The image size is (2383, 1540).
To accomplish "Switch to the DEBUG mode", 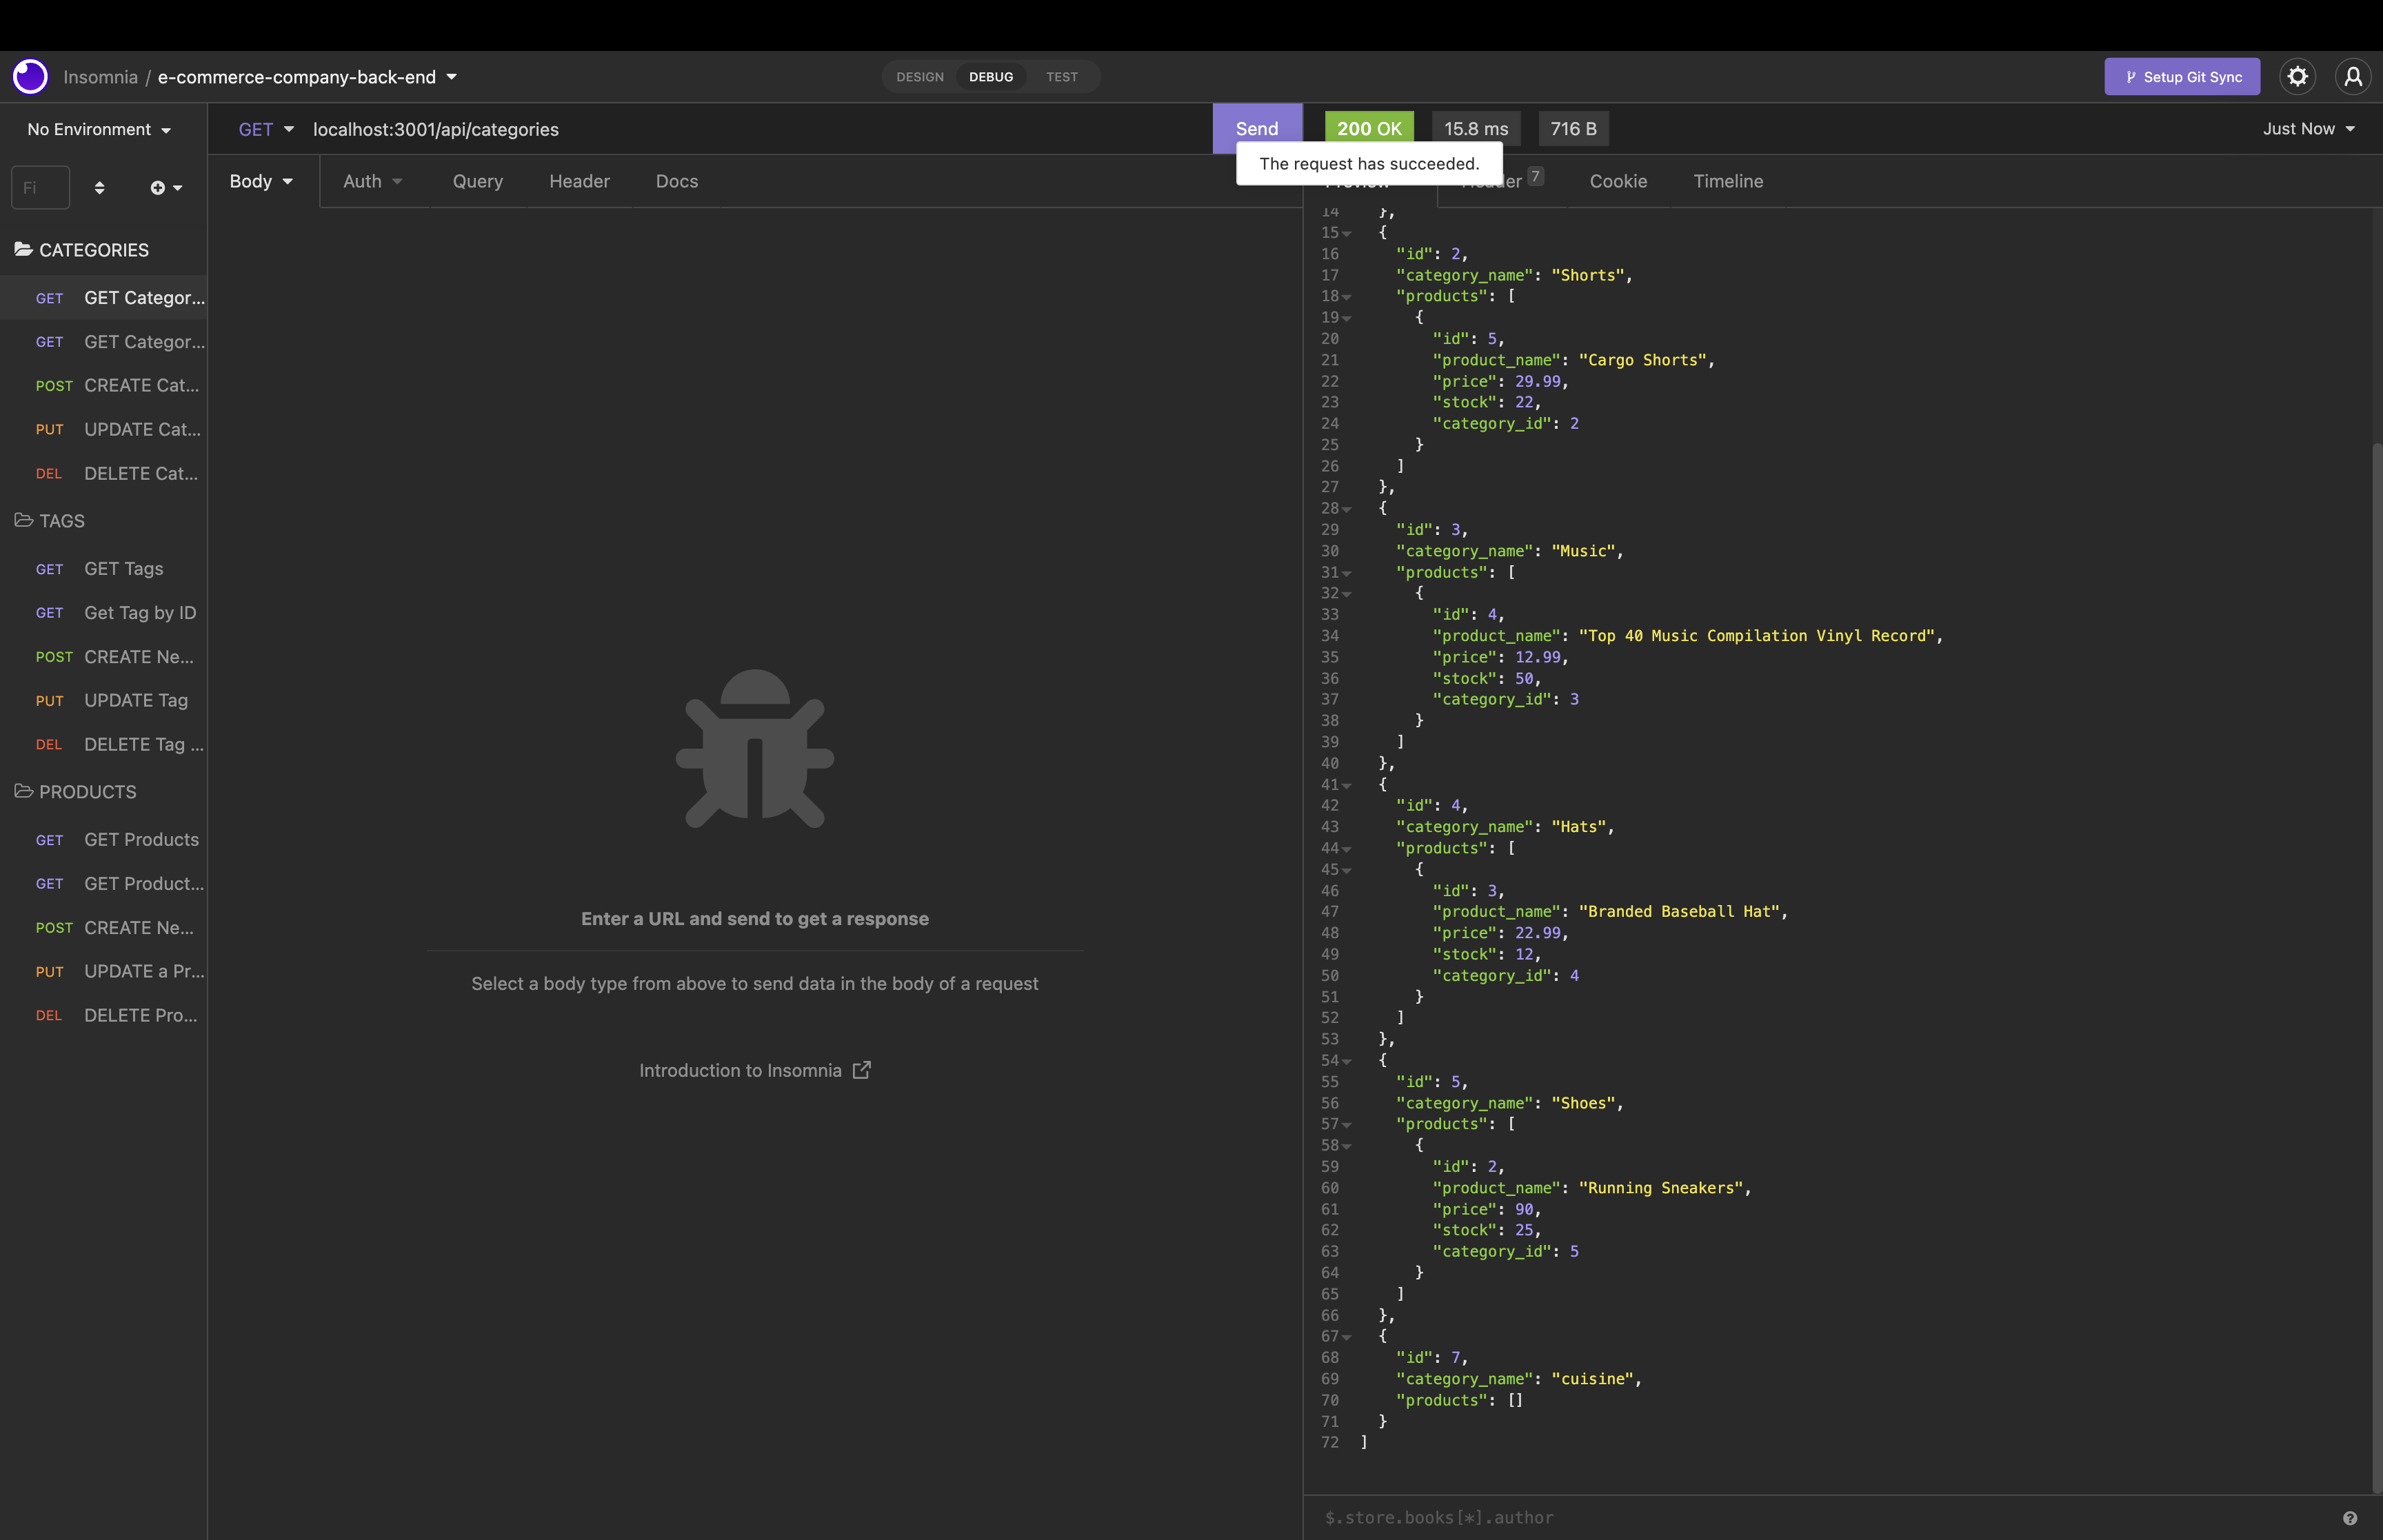I will 991,77.
